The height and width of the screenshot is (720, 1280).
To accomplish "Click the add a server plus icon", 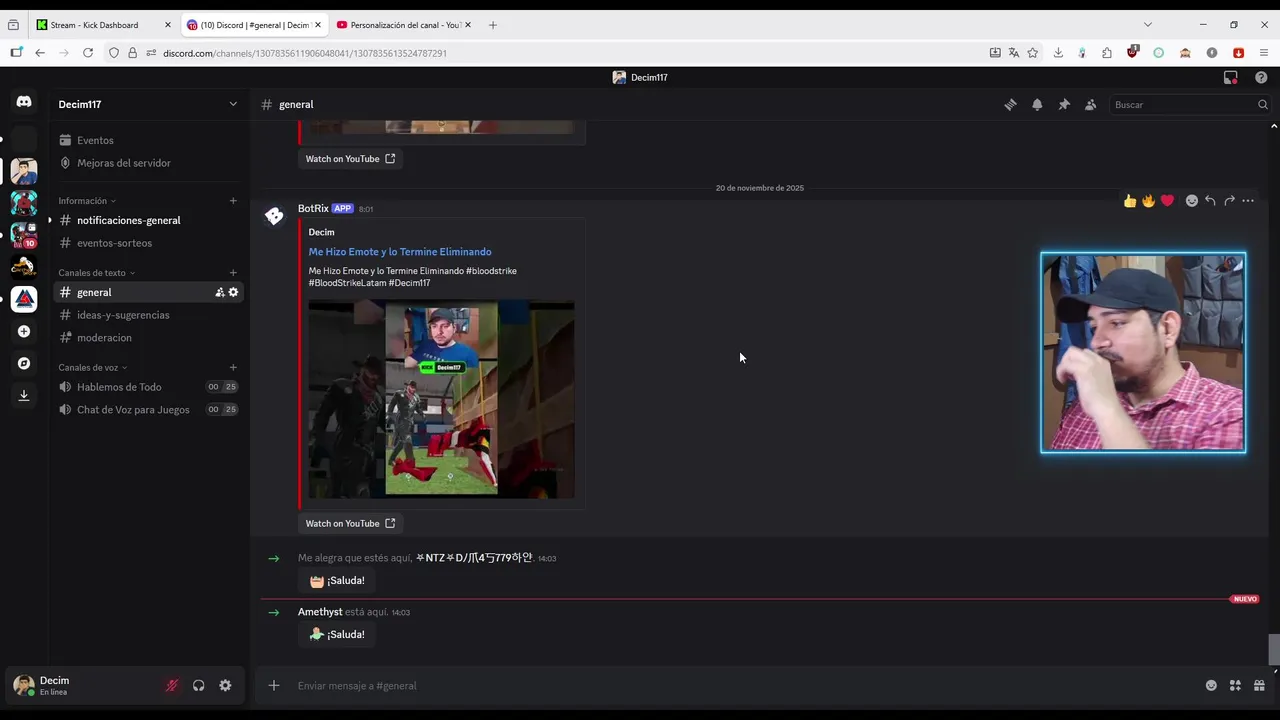I will click(x=24, y=331).
